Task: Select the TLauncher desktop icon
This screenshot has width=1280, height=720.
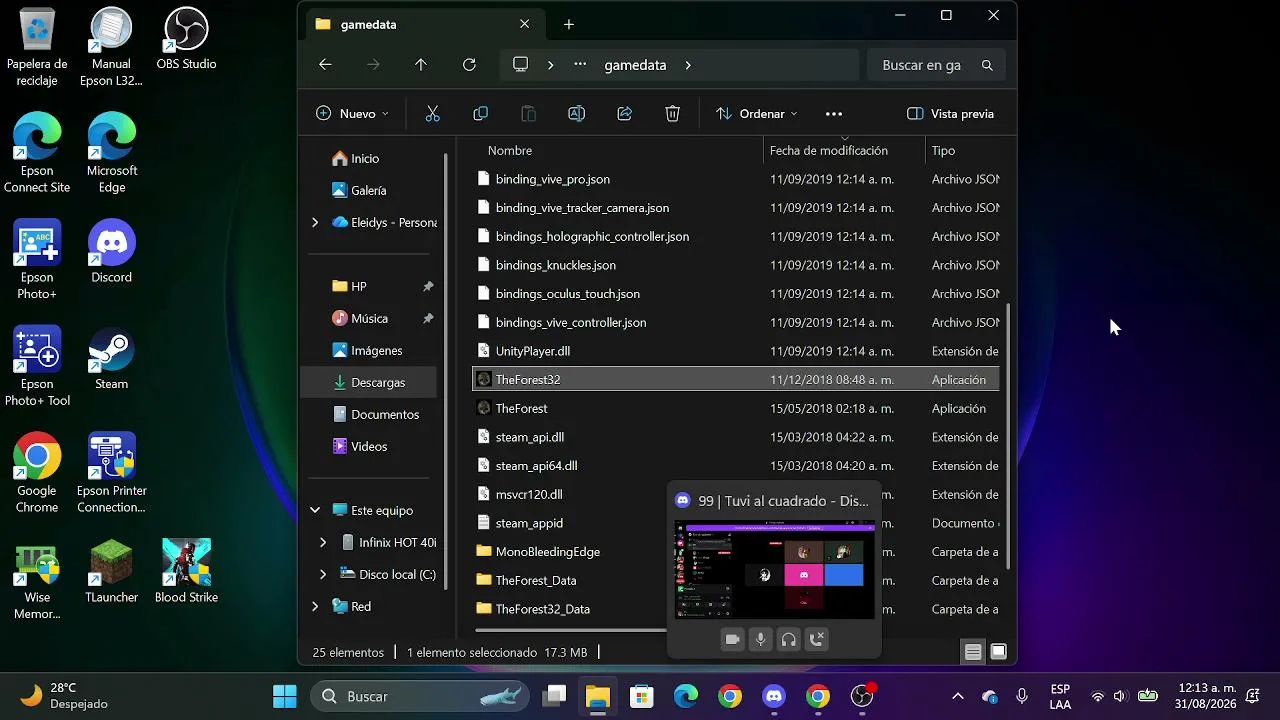Action: pyautogui.click(x=111, y=572)
